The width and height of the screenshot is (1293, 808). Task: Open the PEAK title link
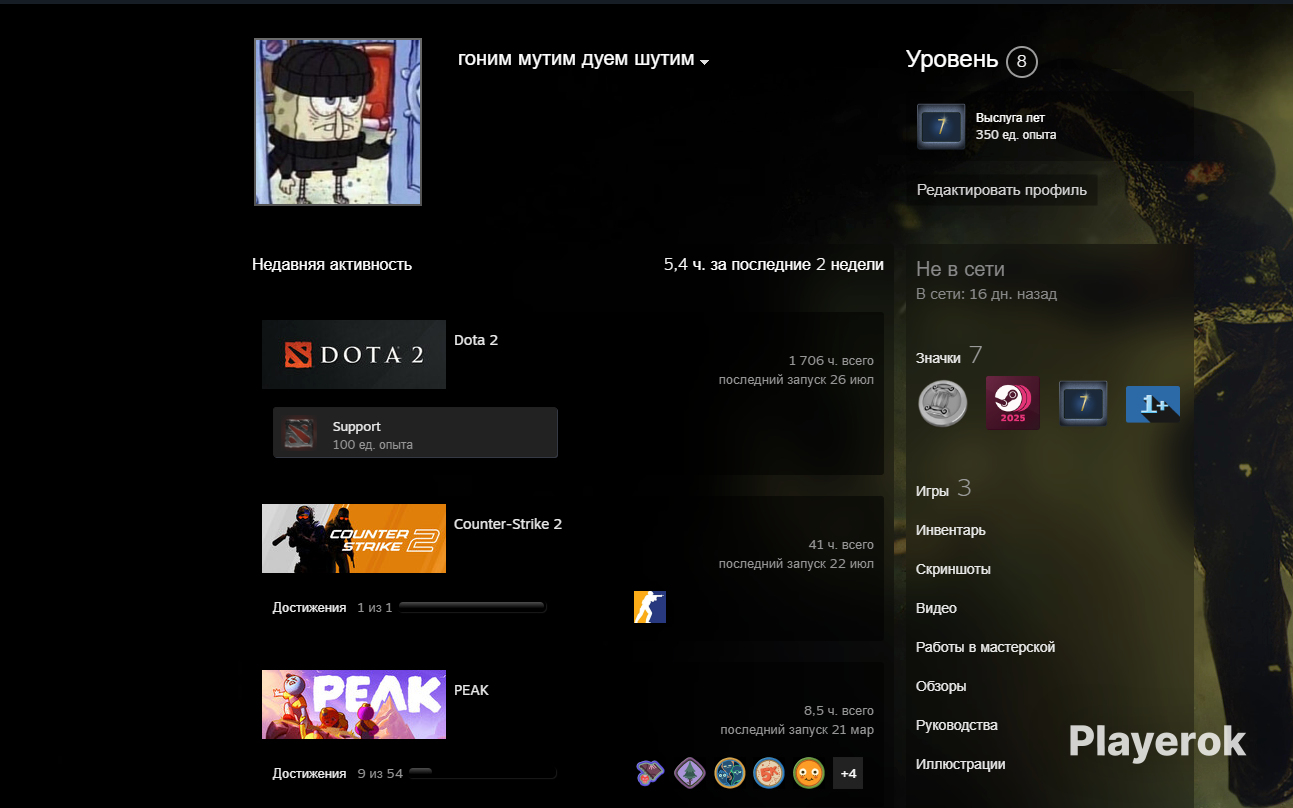471,690
